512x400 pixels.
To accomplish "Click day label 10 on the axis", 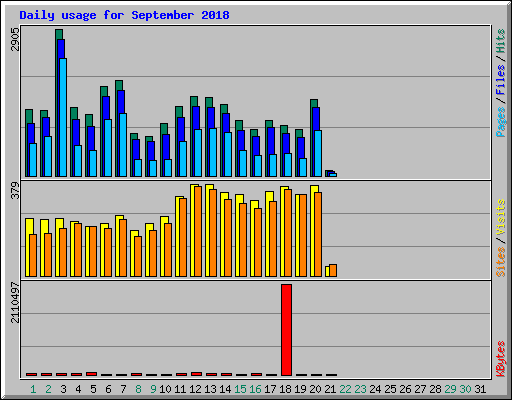I will pos(165,389).
